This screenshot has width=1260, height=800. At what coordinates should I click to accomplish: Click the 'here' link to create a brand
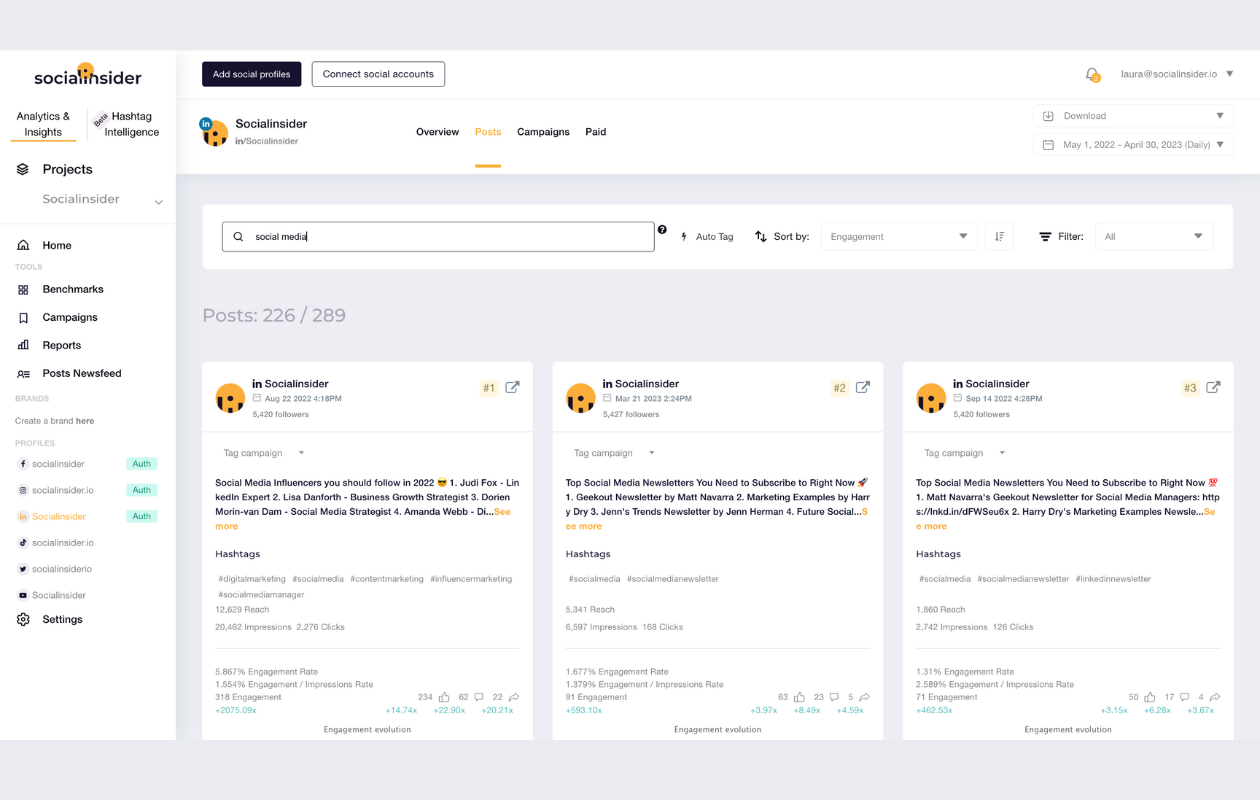85,421
